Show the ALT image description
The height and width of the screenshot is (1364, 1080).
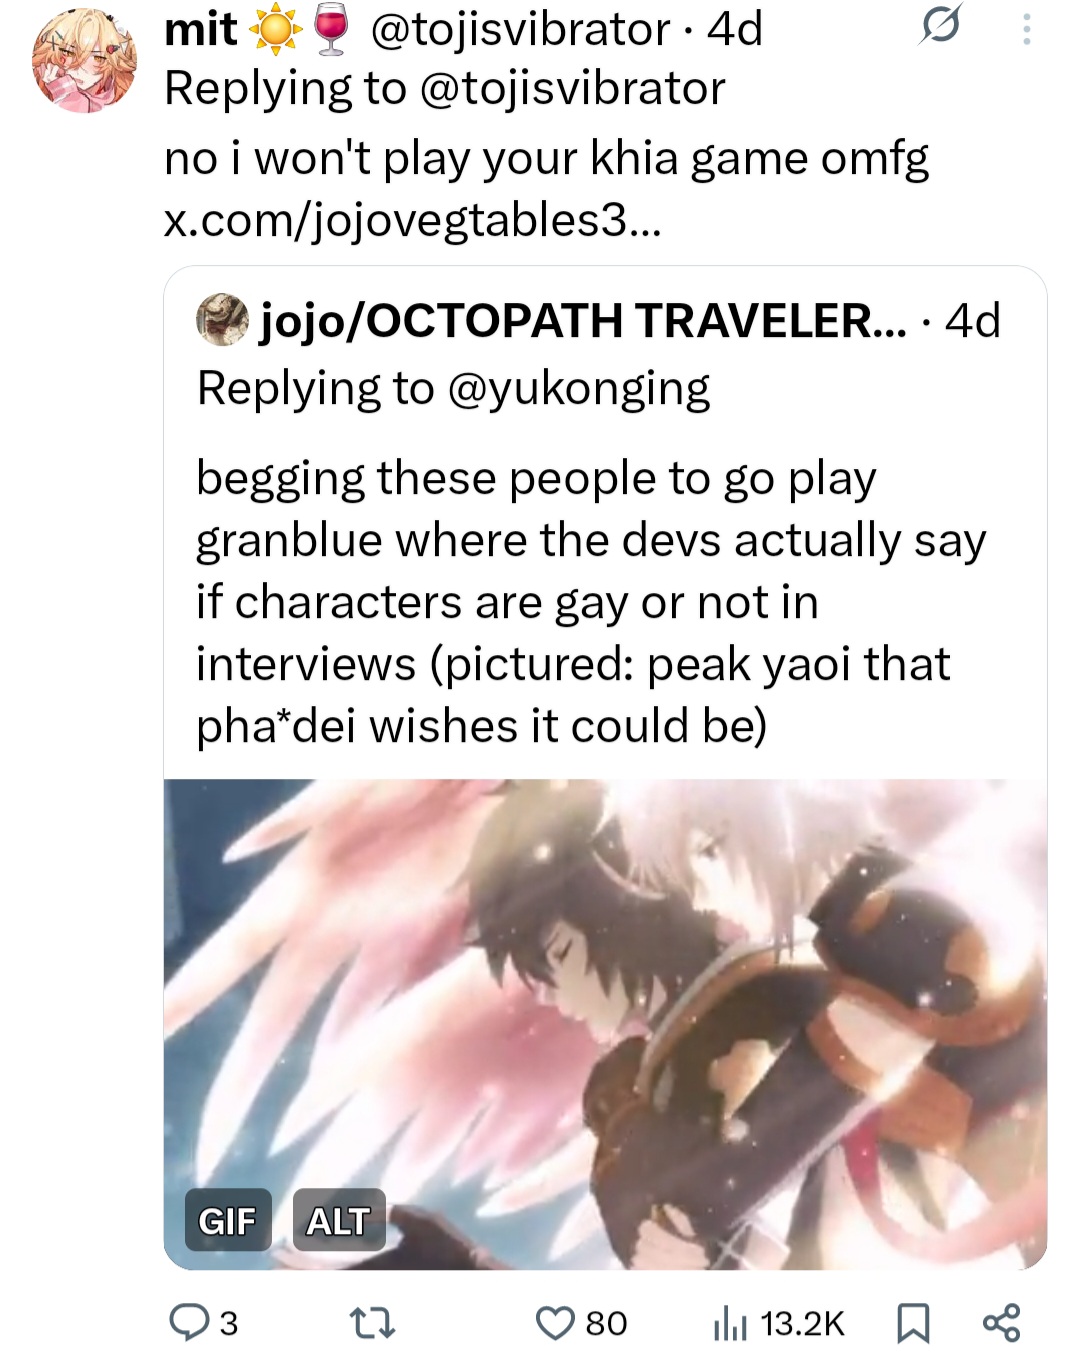(338, 1220)
